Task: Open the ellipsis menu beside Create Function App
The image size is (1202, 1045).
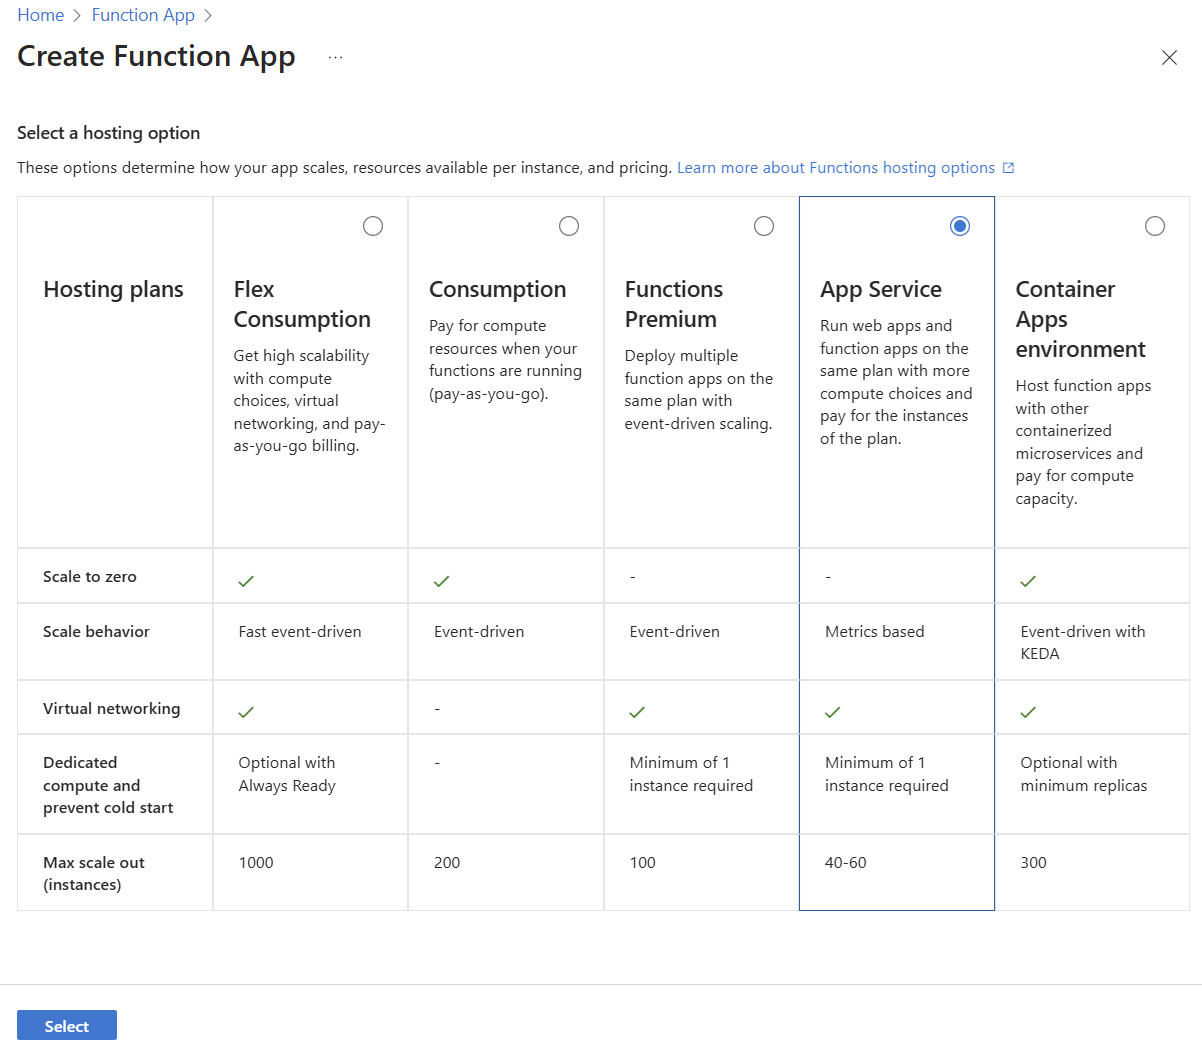Action: (334, 57)
